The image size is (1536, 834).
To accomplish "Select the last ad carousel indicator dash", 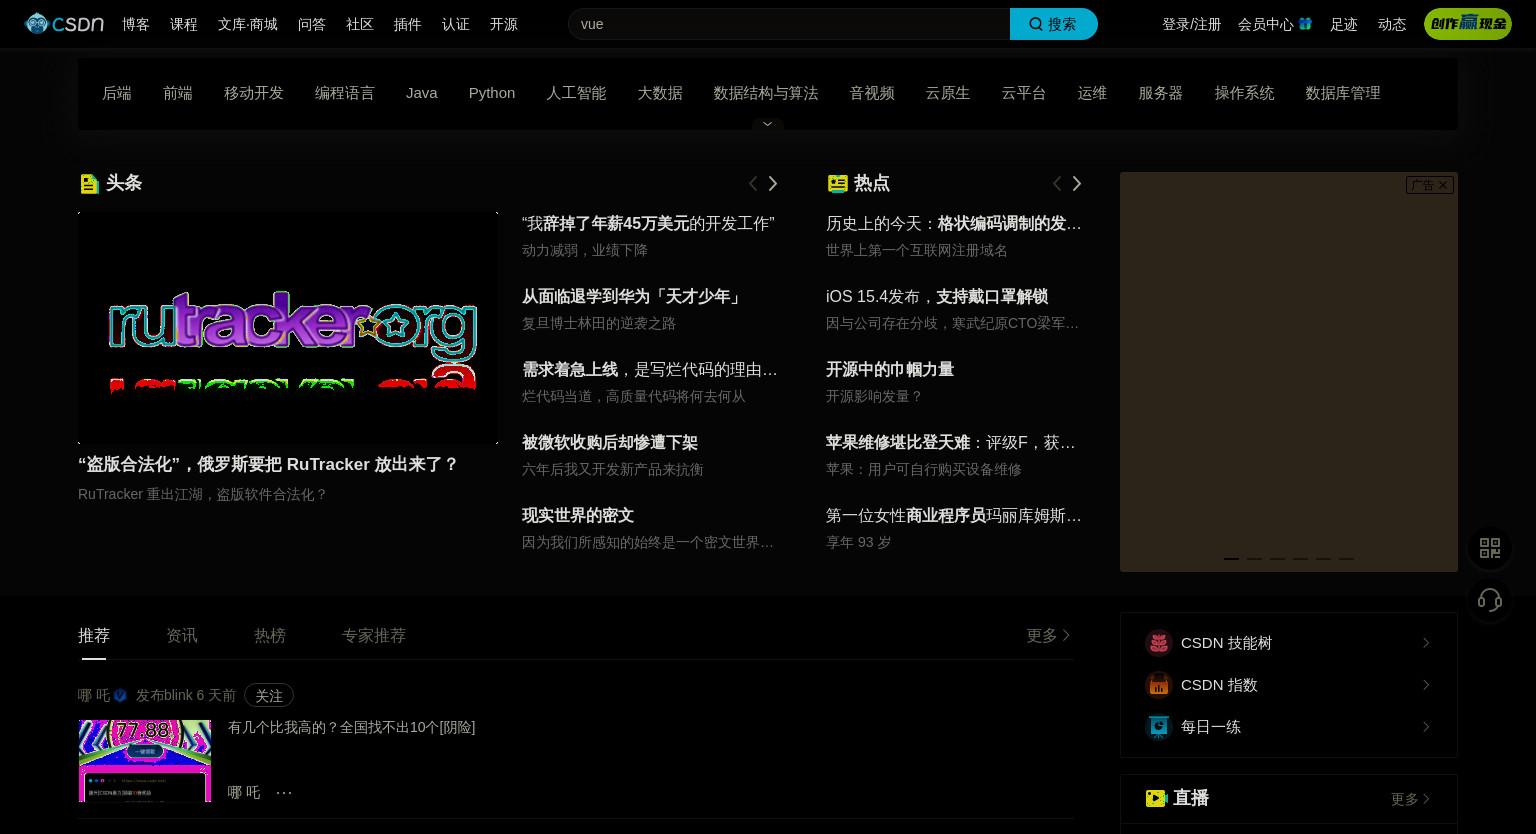I will pos(1346,559).
